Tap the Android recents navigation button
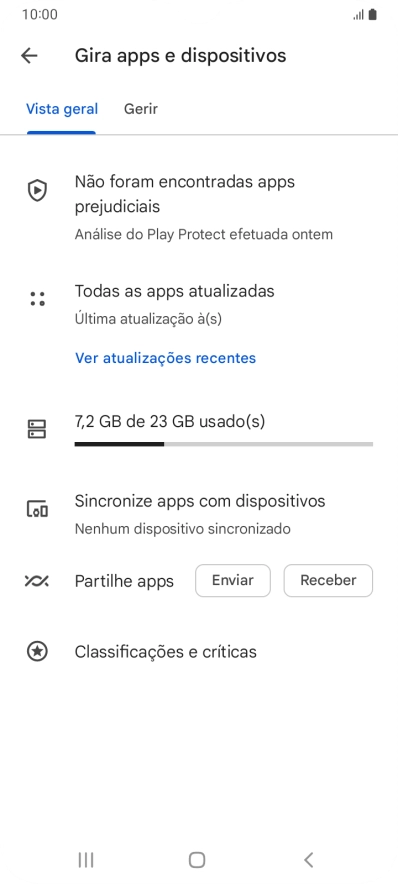The width and height of the screenshot is (398, 884). tap(86, 860)
